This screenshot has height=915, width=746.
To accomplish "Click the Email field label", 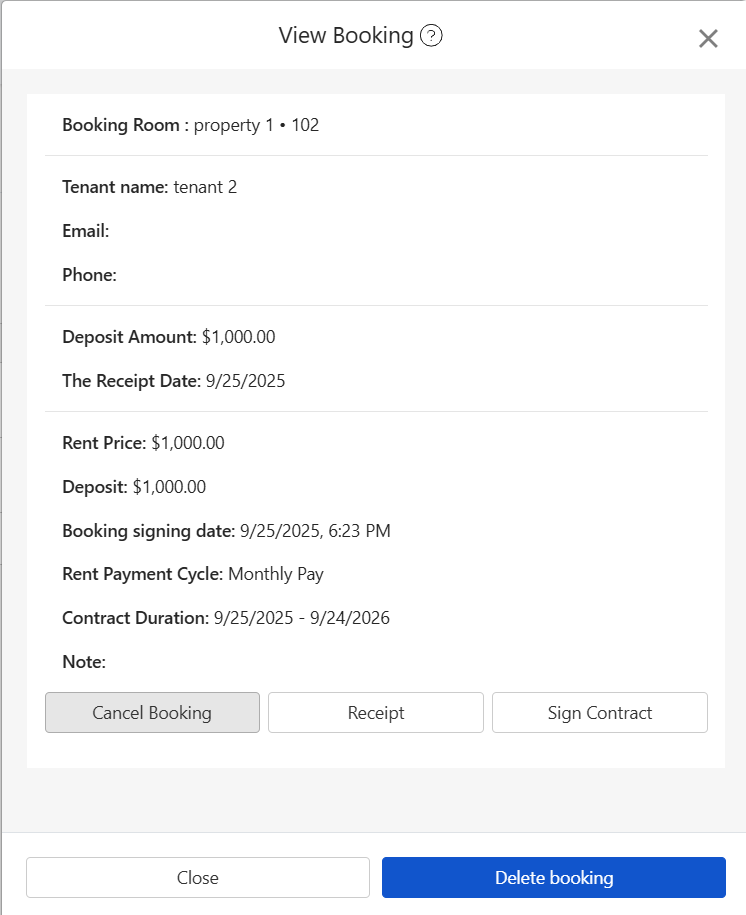I will (86, 231).
